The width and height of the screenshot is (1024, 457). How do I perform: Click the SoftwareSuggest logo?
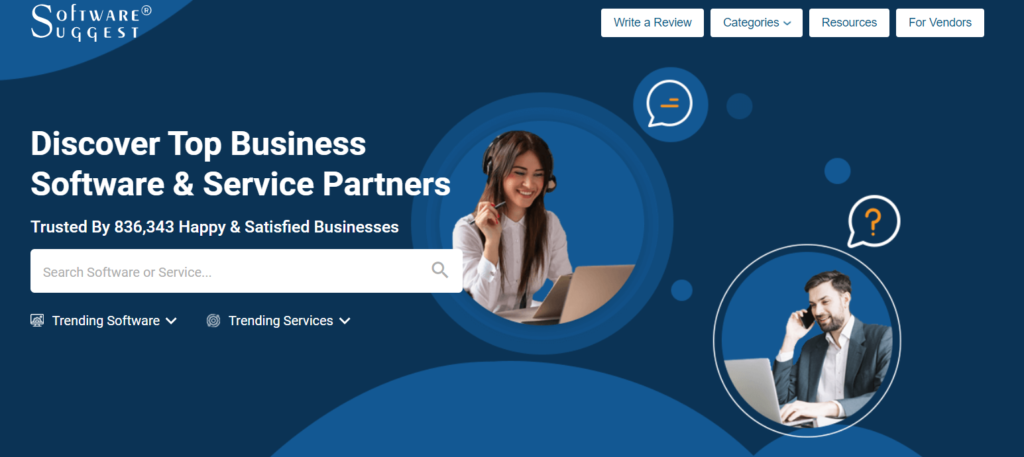[x=91, y=22]
